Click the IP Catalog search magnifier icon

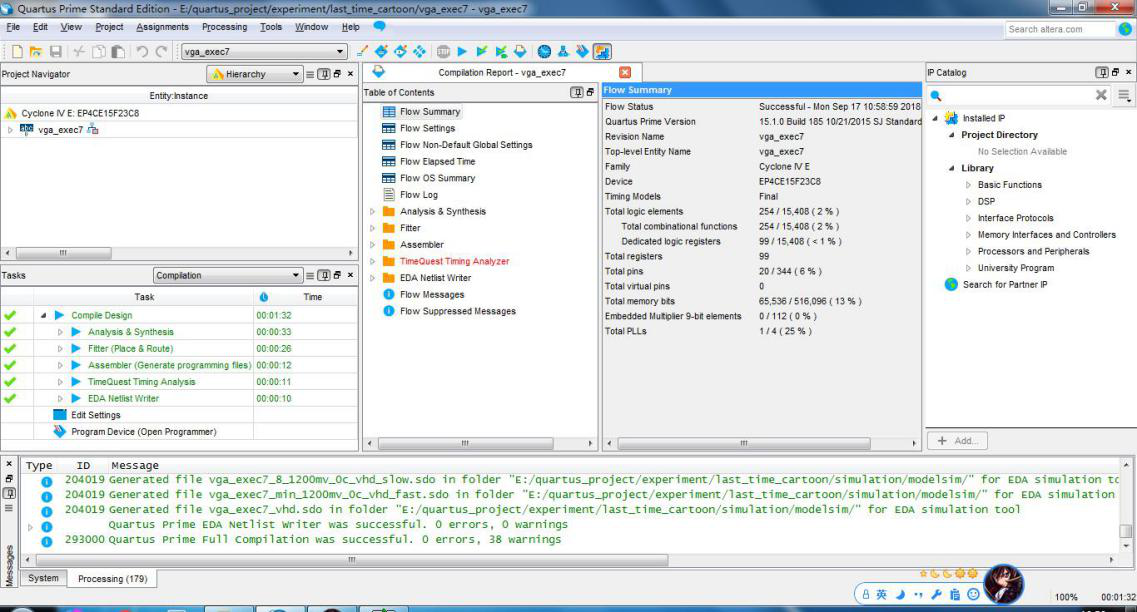(936, 96)
